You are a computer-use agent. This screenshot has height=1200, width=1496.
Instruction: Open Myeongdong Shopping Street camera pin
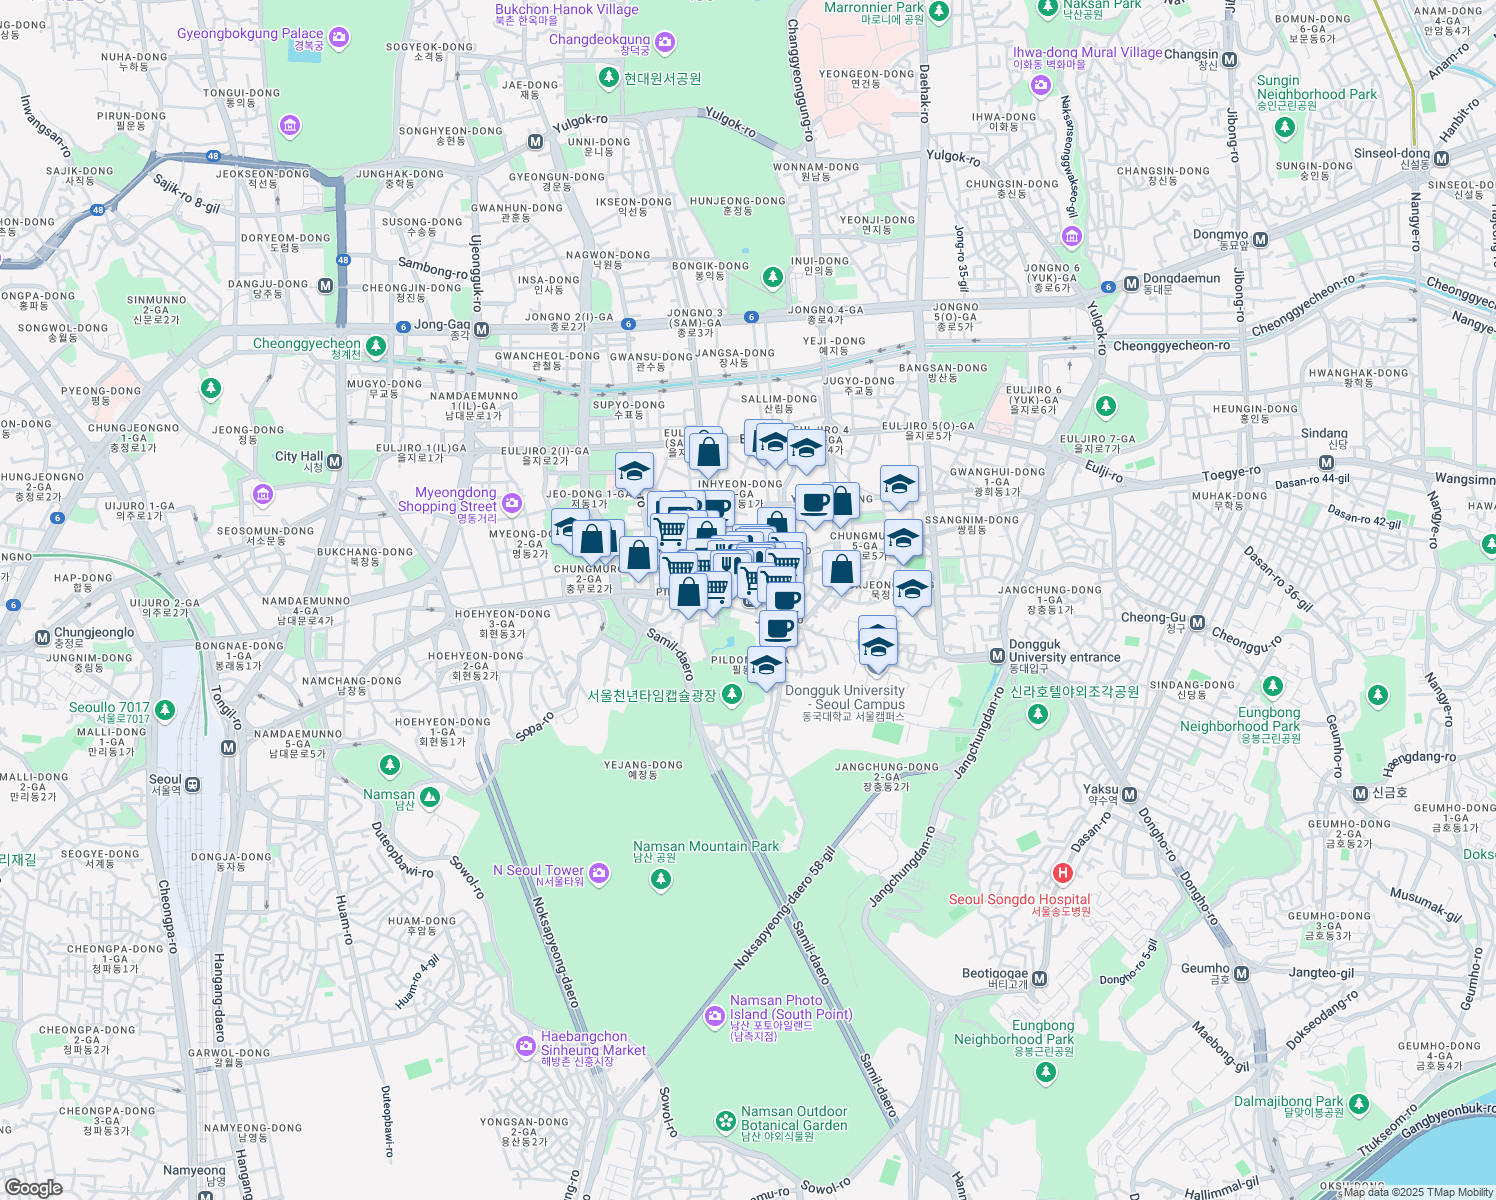[x=512, y=502]
